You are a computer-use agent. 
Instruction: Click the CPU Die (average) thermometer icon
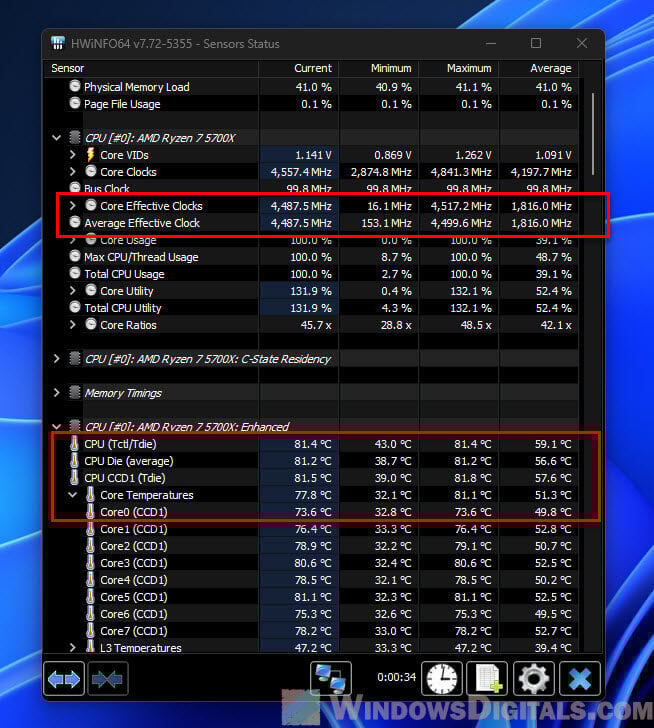point(74,461)
